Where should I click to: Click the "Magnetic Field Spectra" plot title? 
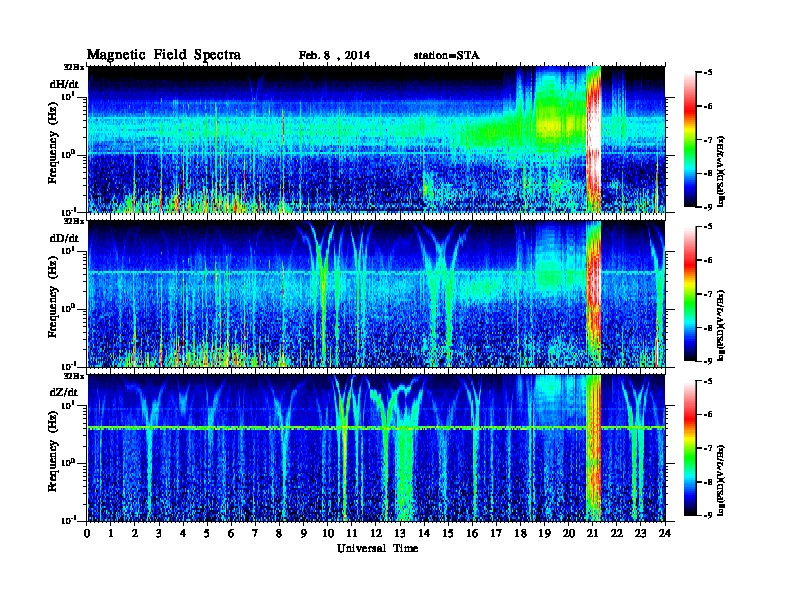pyautogui.click(x=163, y=55)
